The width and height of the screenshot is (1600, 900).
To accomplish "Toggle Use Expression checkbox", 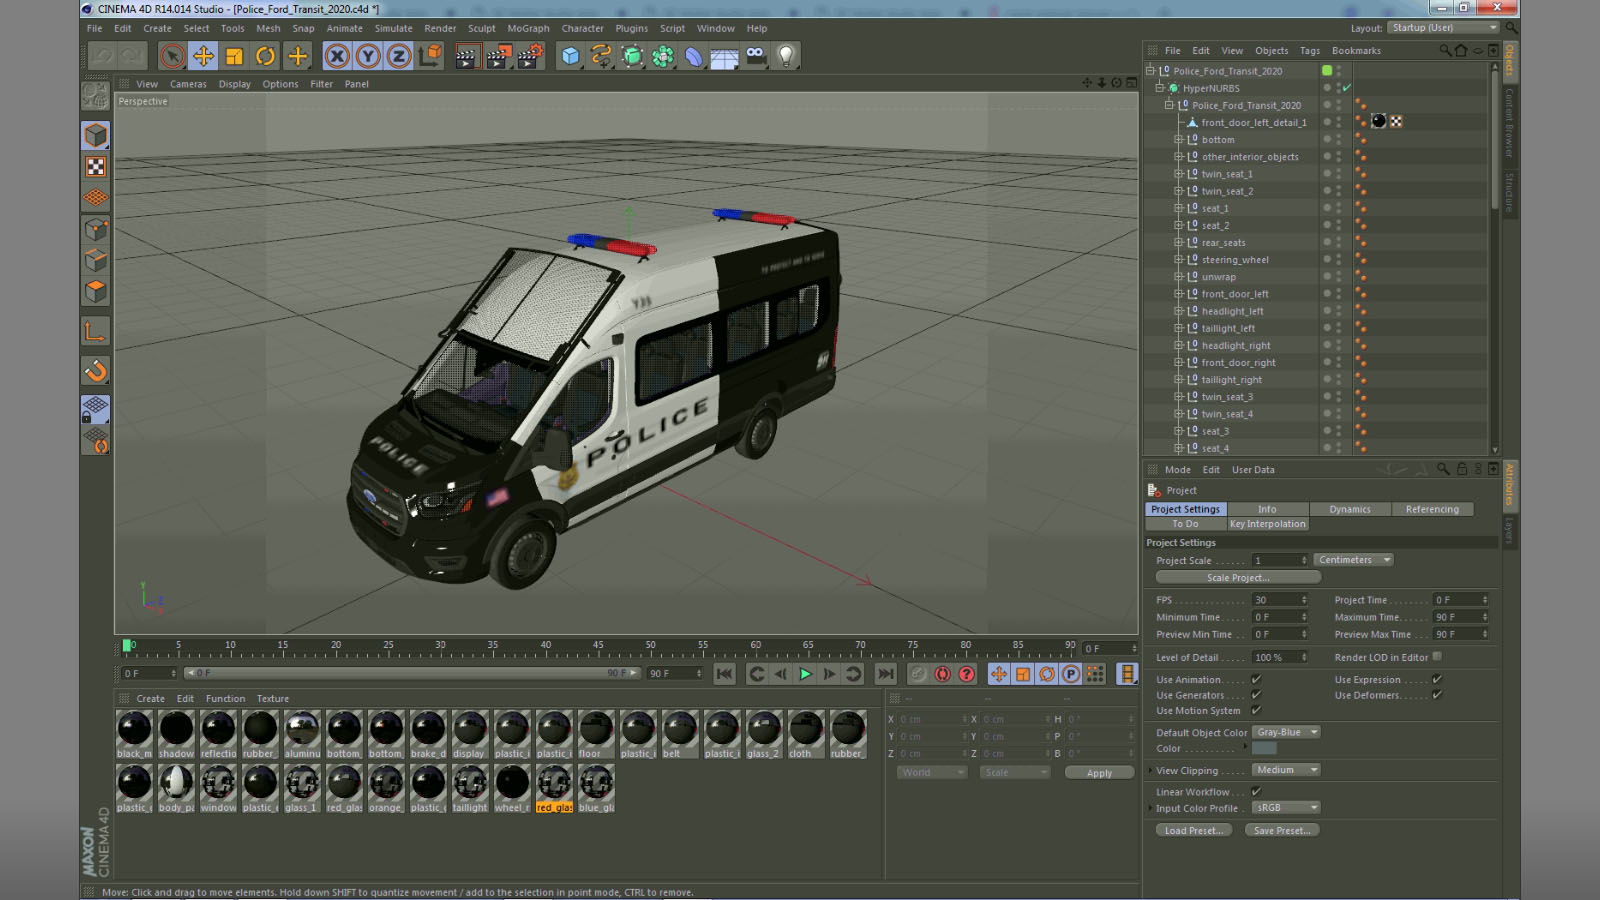I will (1437, 679).
